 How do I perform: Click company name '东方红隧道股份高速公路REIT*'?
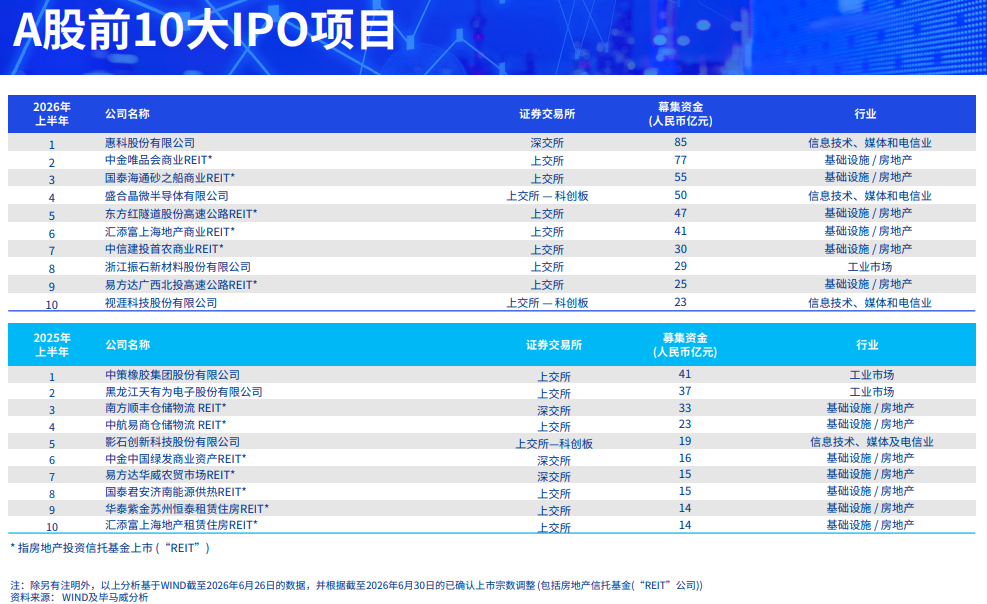(x=181, y=214)
